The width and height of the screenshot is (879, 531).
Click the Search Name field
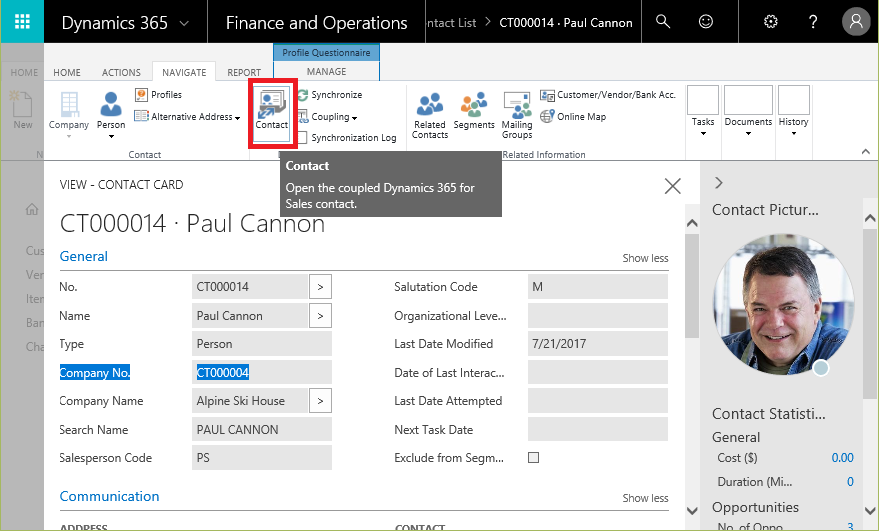pyautogui.click(x=262, y=430)
